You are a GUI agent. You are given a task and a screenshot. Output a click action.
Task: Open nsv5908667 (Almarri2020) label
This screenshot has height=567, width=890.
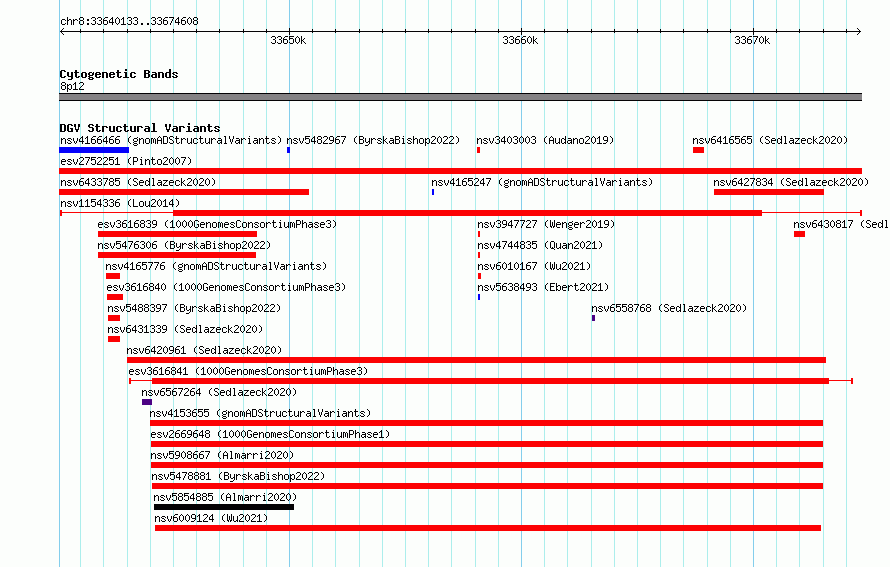[222, 455]
